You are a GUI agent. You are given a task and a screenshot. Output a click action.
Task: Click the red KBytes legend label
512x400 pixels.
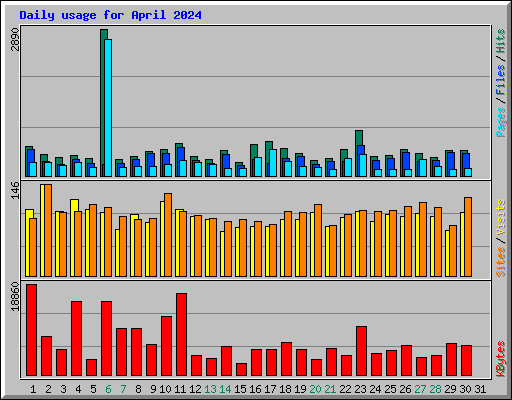[x=500, y=359]
